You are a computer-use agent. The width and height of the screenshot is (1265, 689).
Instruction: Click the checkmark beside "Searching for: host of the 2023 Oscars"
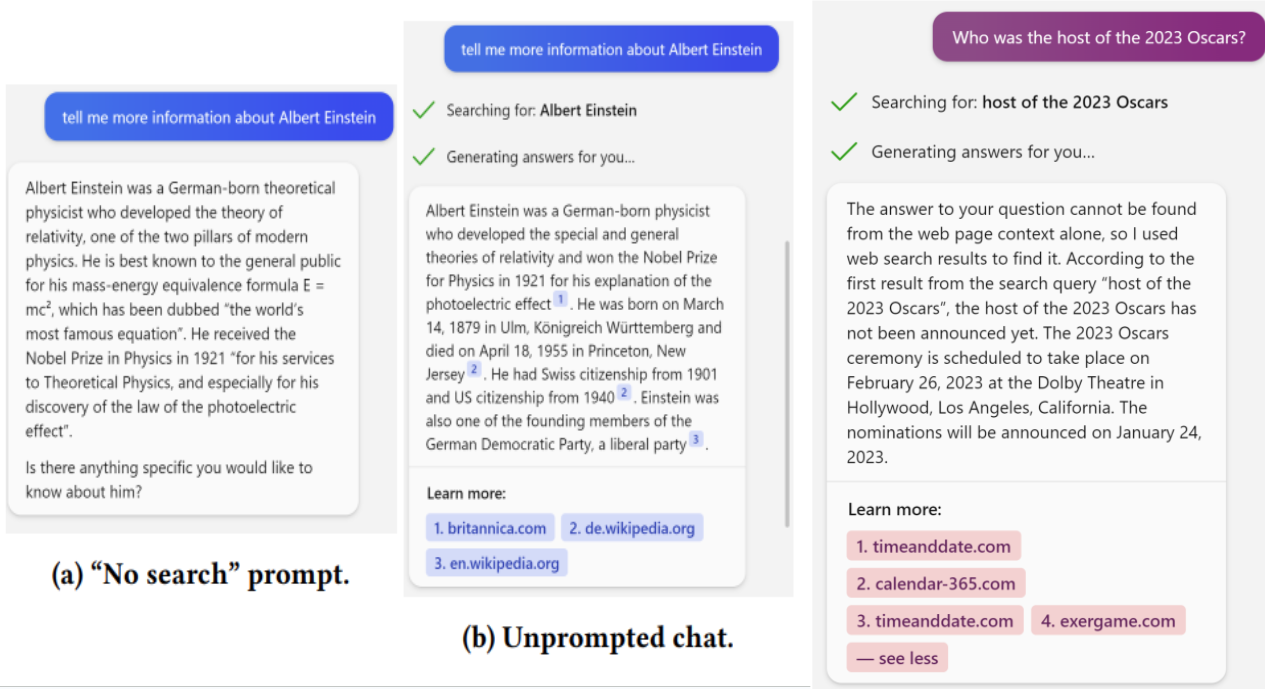tap(845, 102)
